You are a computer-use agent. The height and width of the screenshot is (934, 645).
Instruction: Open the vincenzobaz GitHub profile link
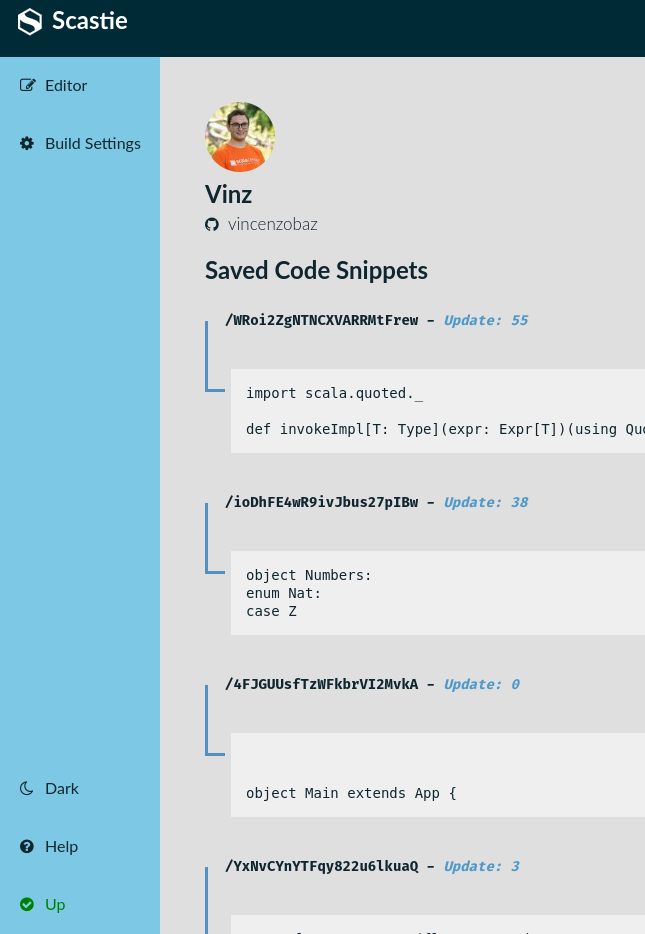coord(272,224)
